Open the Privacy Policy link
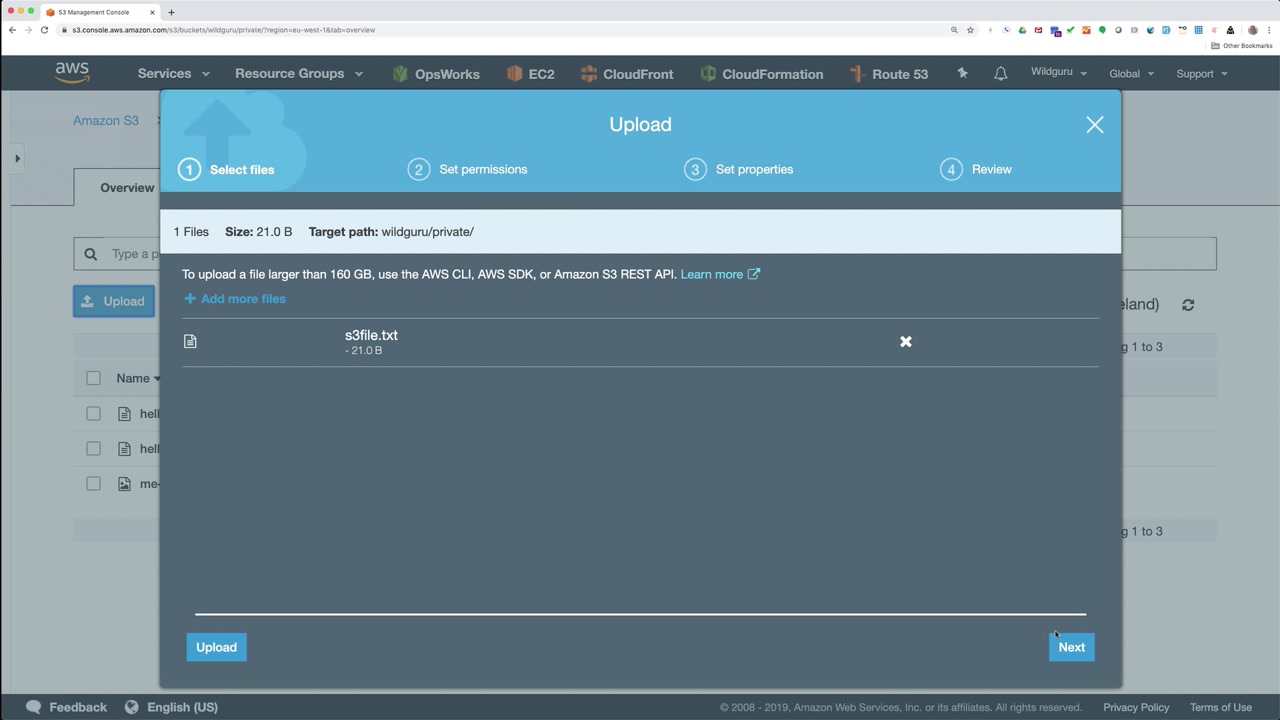Screen dimensions: 1280x720 pos(1136,707)
